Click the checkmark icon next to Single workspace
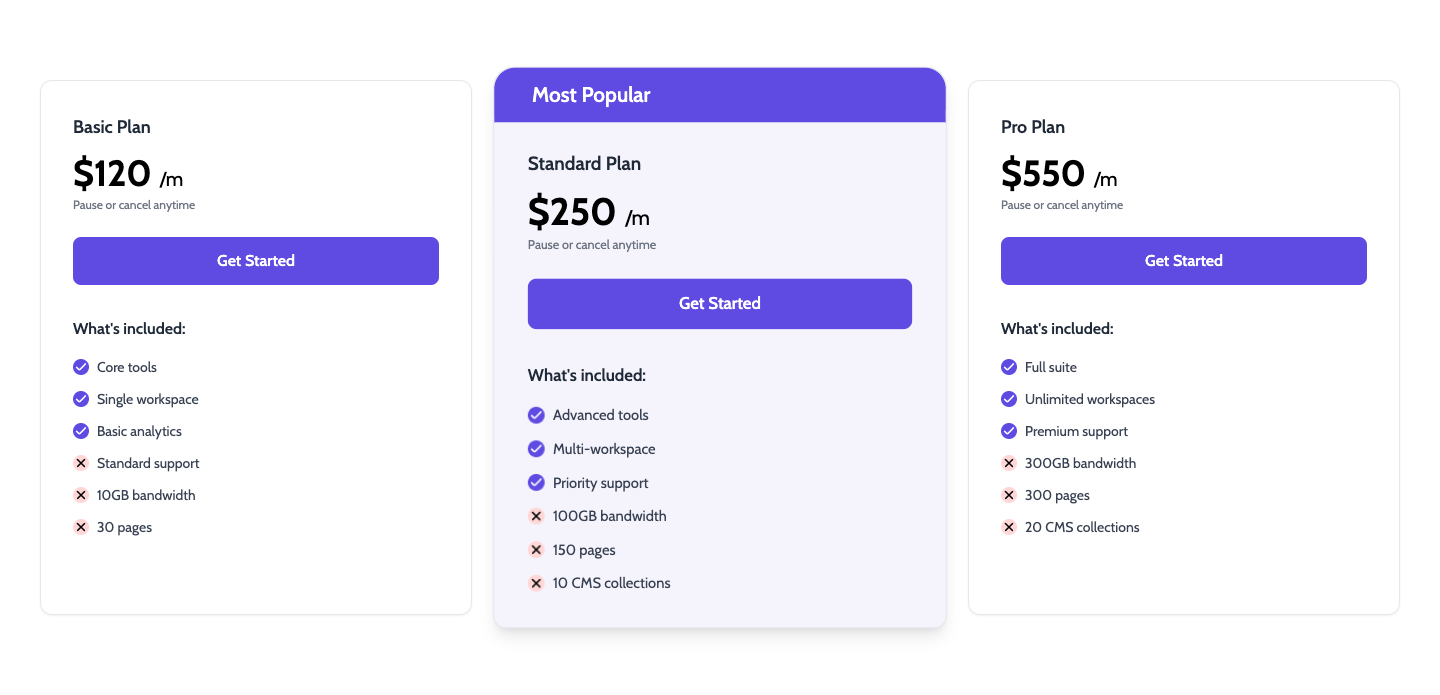The height and width of the screenshot is (695, 1440). 81,399
